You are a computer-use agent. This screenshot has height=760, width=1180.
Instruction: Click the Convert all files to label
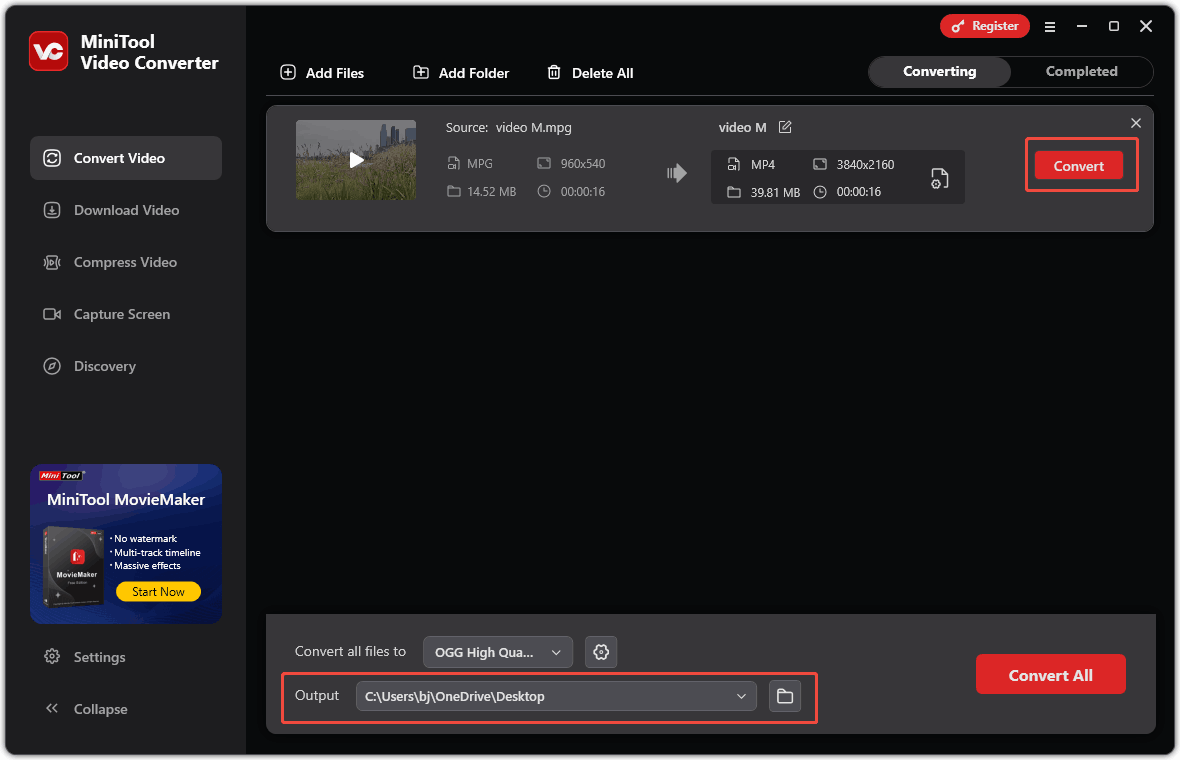click(x=350, y=651)
